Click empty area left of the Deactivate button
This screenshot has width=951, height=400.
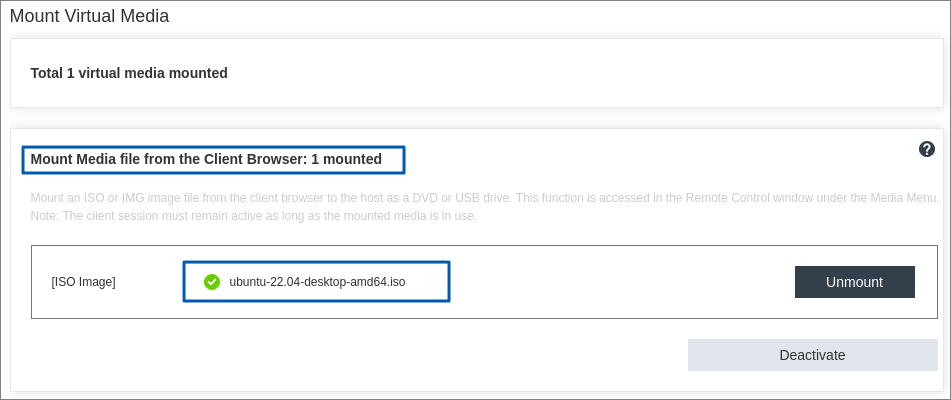coord(358,355)
